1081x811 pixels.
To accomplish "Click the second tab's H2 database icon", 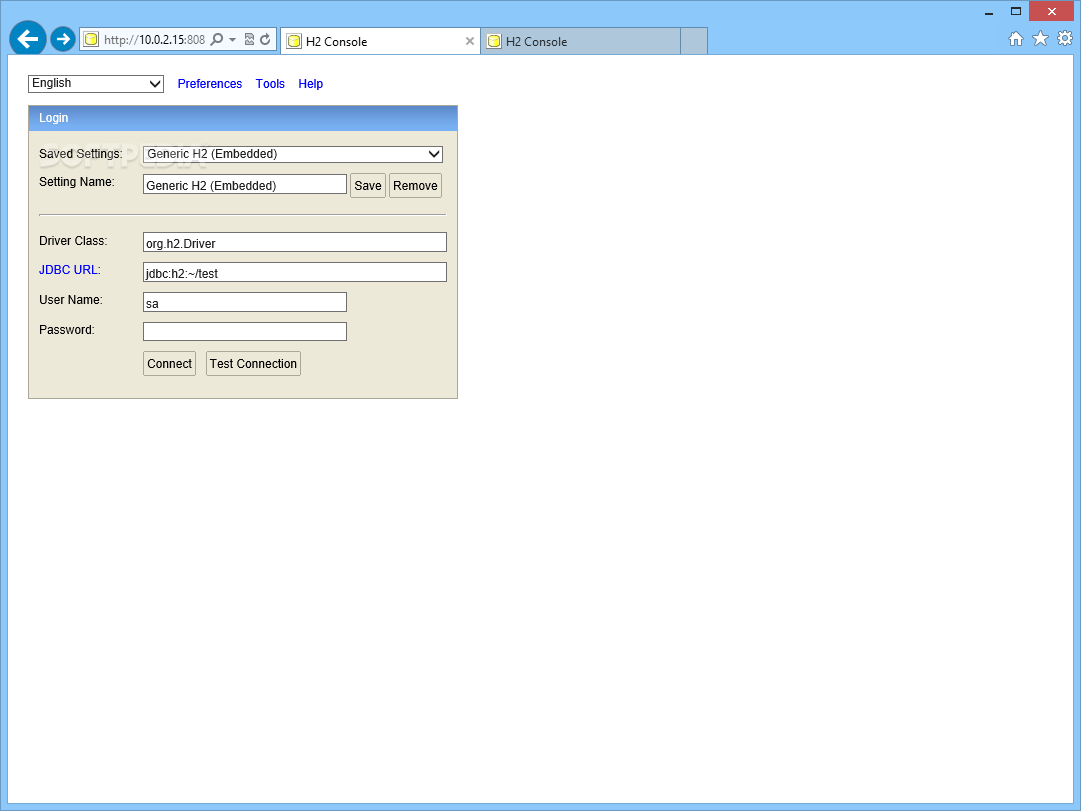I will pos(494,41).
